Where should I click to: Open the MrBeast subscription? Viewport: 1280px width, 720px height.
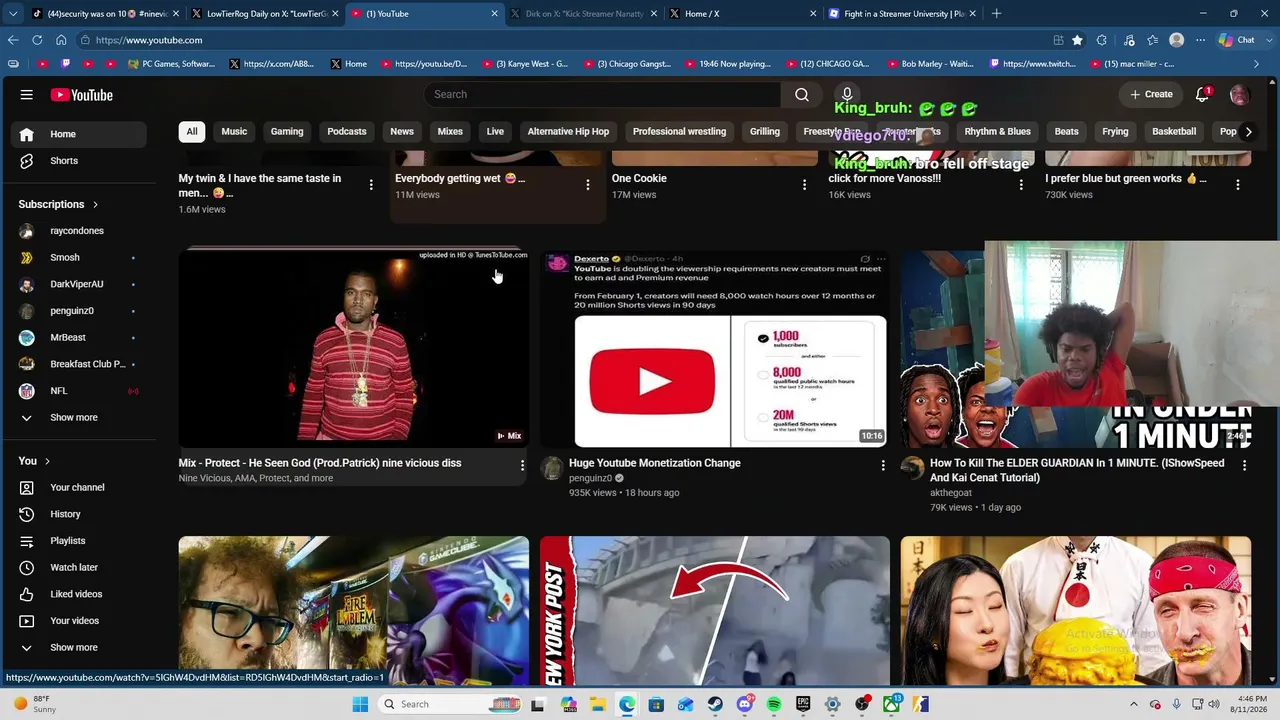(x=78, y=337)
